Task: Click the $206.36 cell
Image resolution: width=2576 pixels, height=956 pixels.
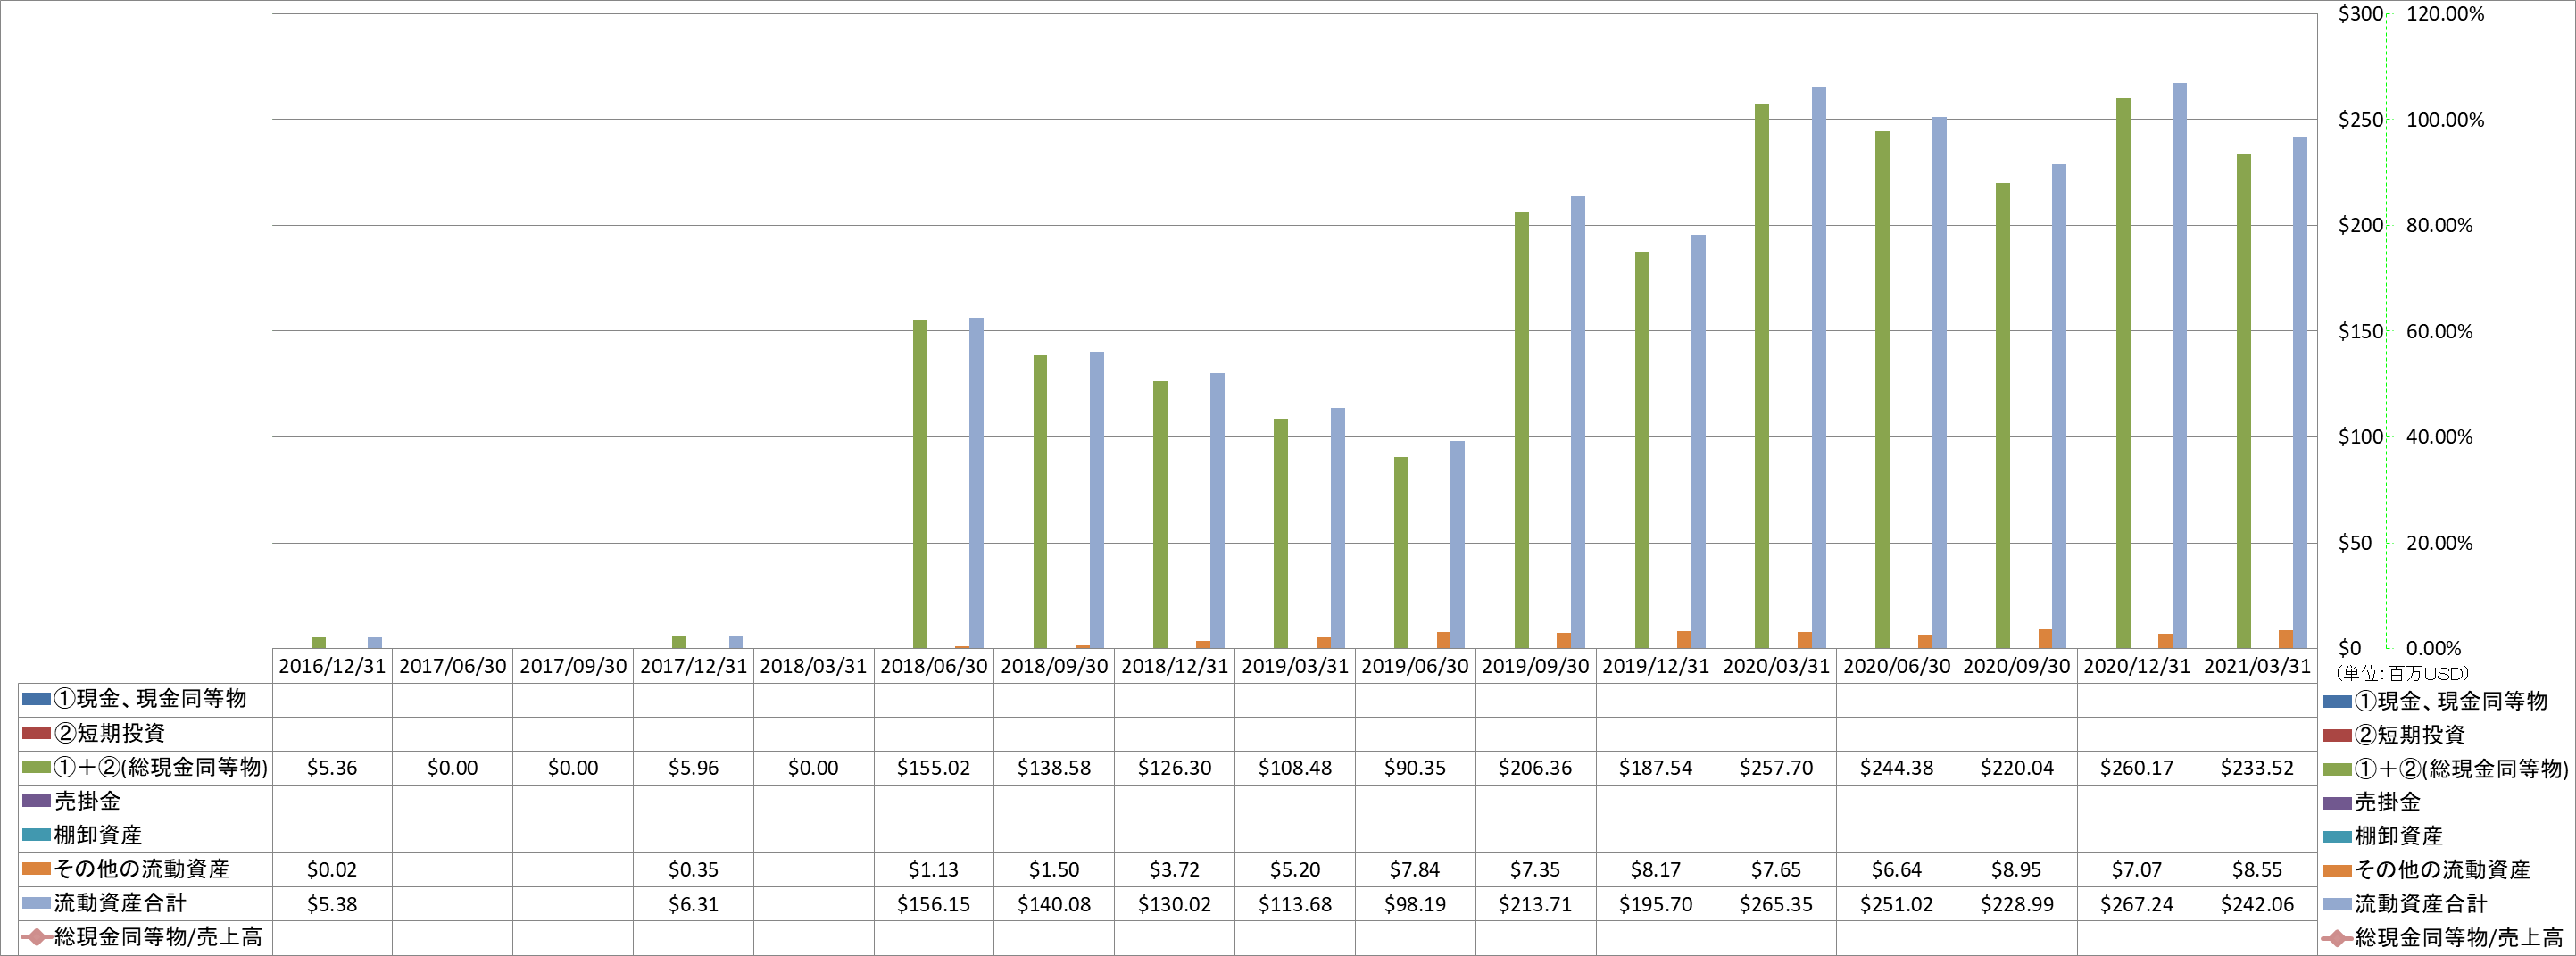Action: [1535, 768]
